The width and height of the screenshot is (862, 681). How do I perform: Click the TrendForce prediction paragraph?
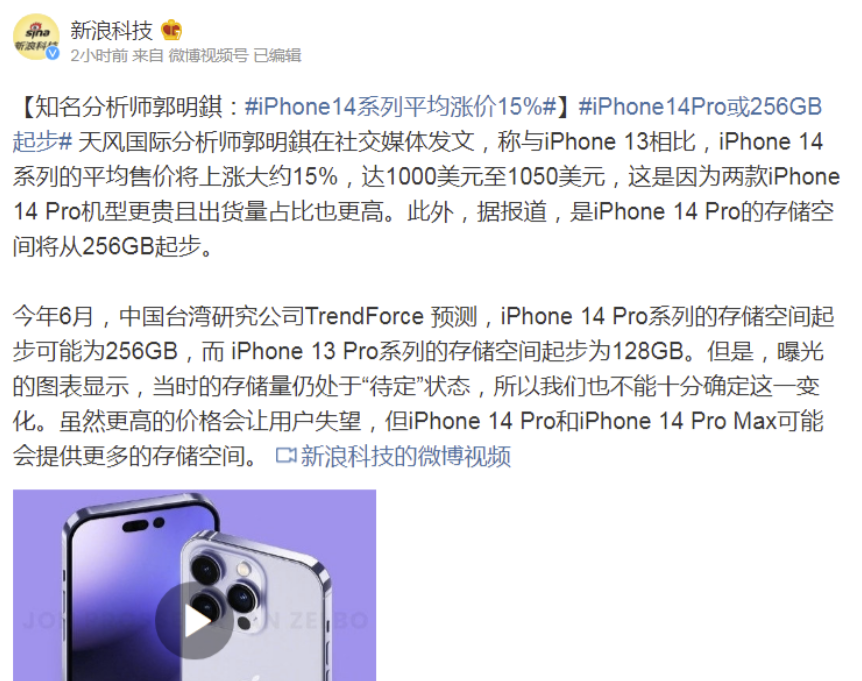[x=423, y=386]
